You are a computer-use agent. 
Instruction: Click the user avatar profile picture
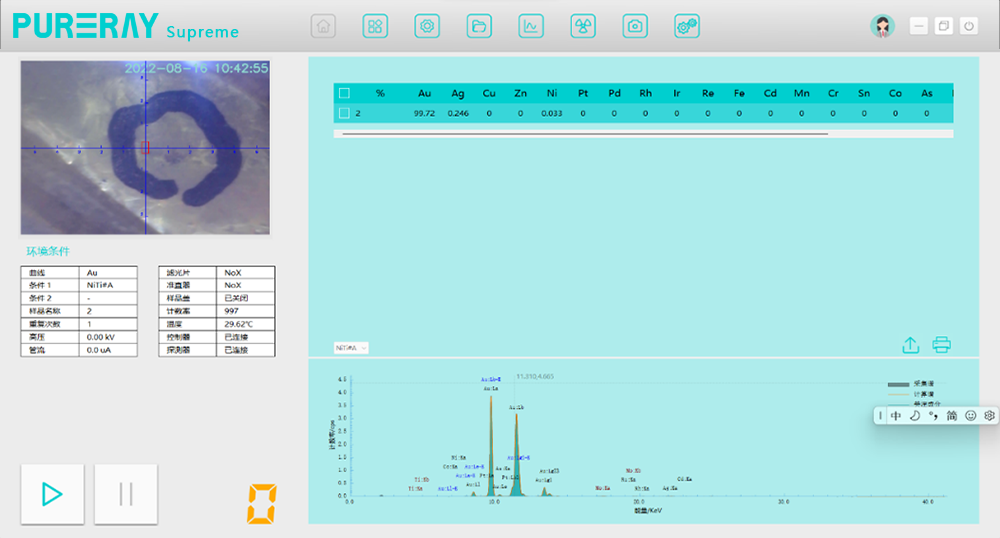pyautogui.click(x=882, y=27)
